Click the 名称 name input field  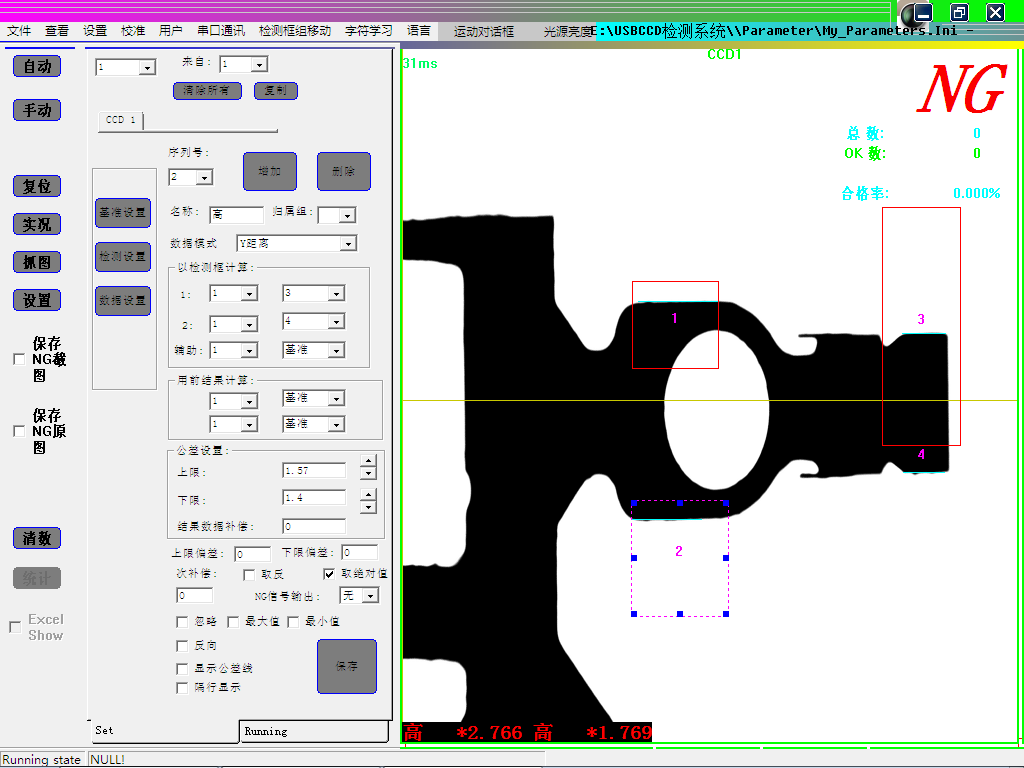point(236,213)
